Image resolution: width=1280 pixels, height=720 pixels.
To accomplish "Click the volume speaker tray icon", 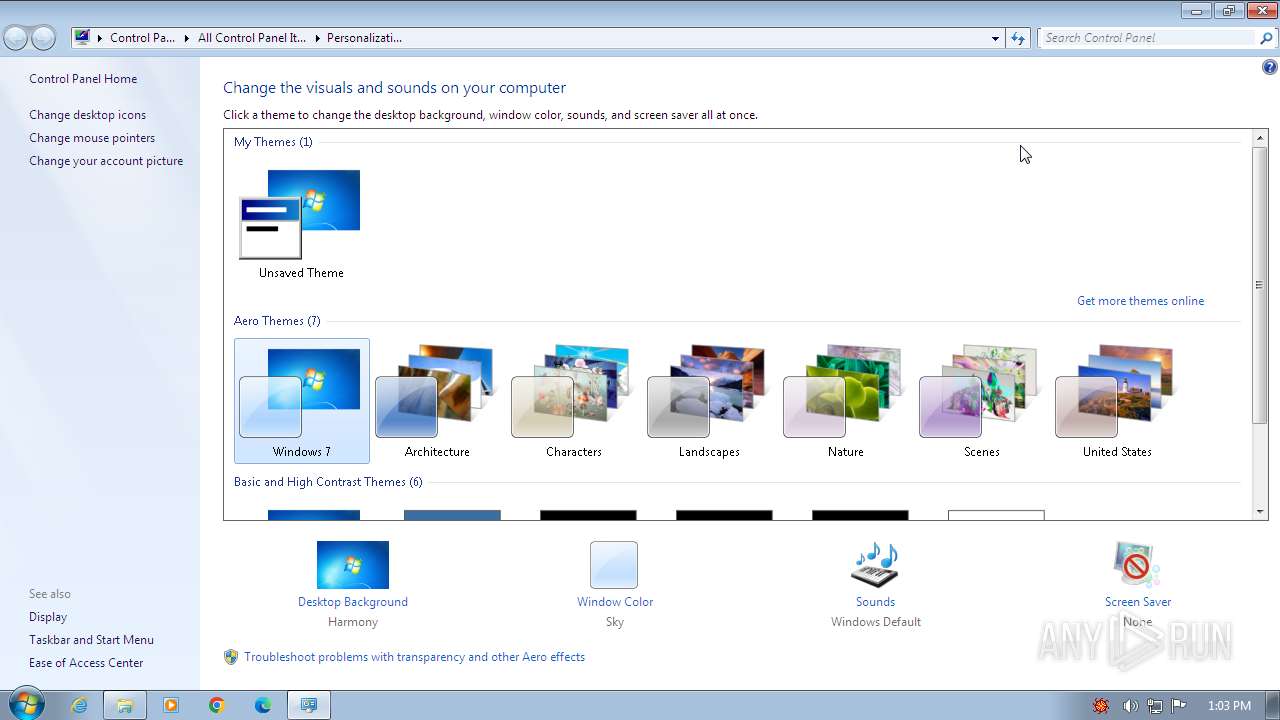I will pos(1130,706).
